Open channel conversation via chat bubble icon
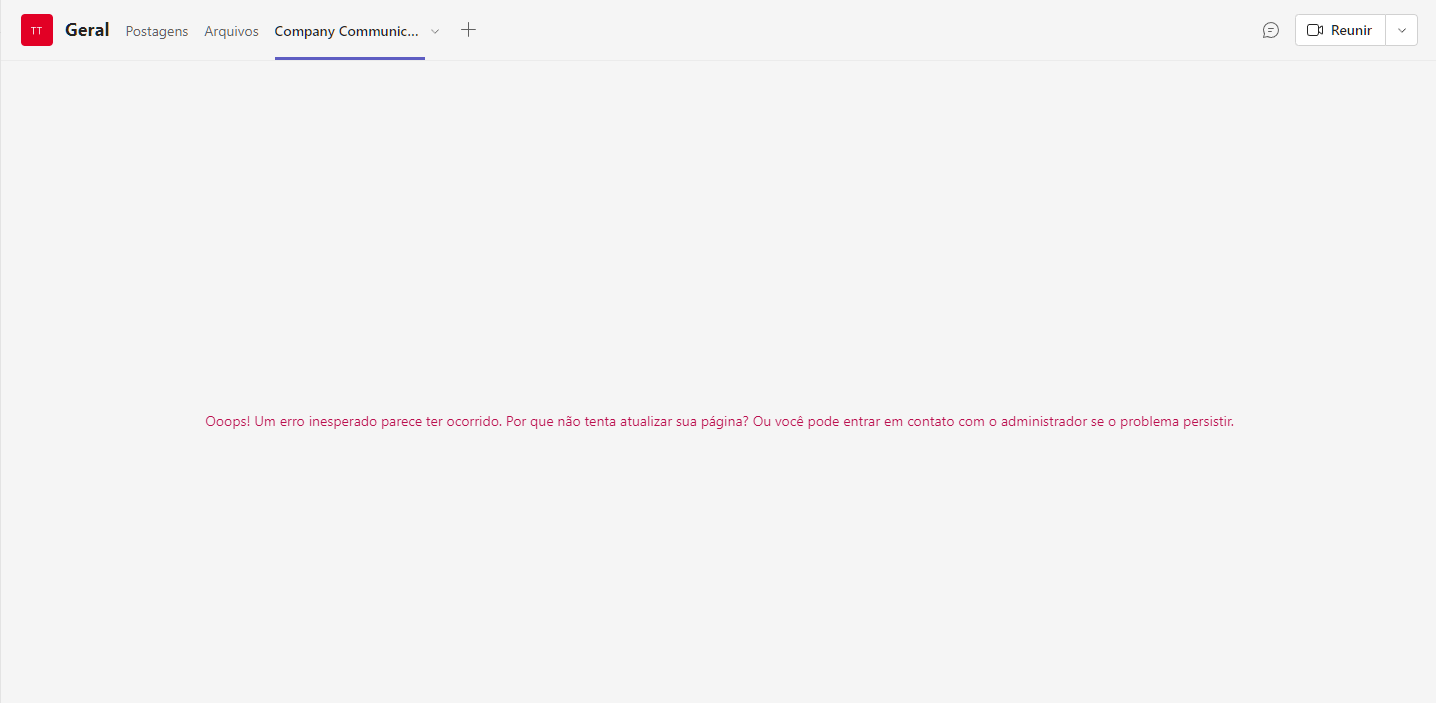Screen dimensions: 1436x703 pos(1270,30)
